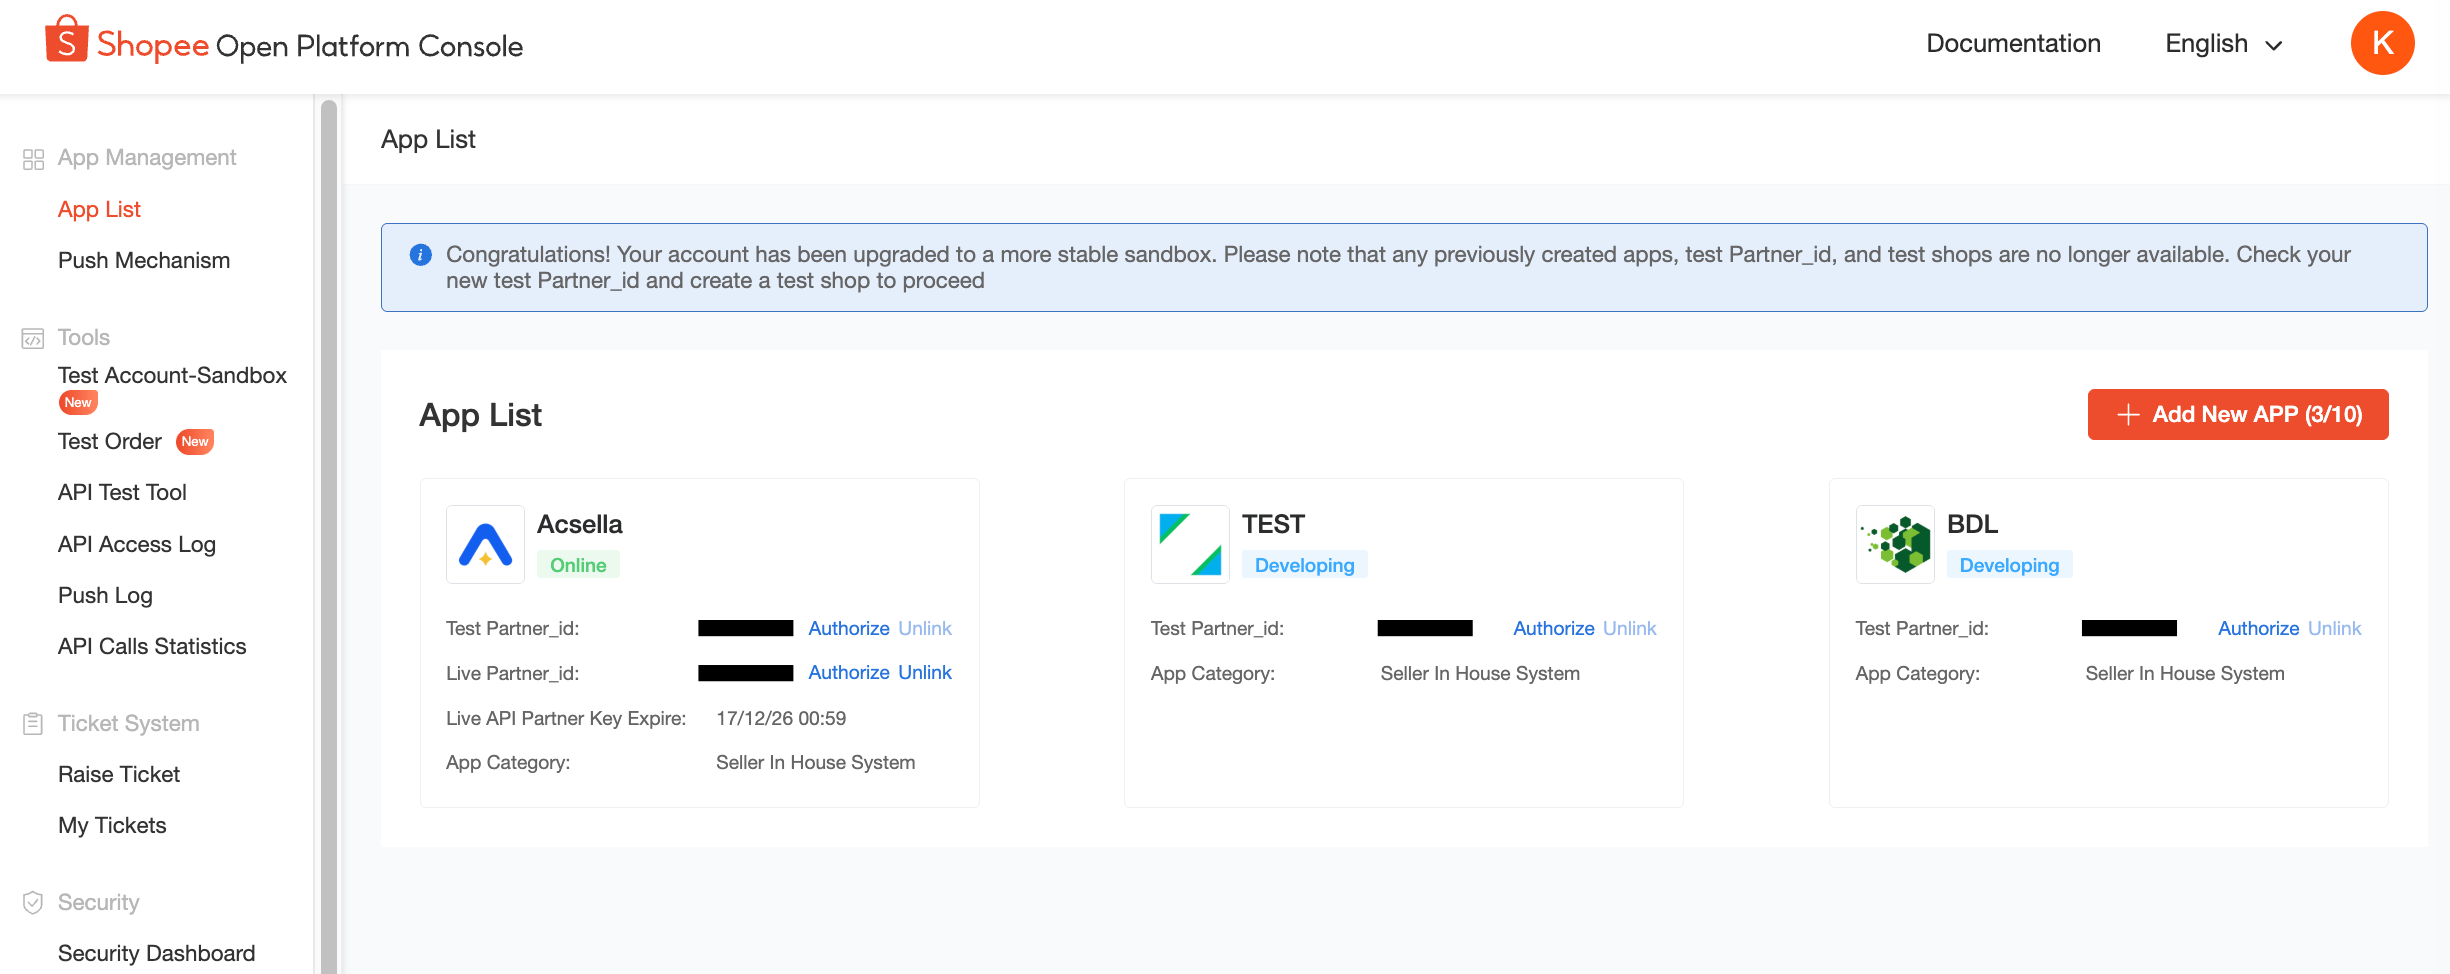
Task: Click the App Management grid icon
Action: click(33, 159)
